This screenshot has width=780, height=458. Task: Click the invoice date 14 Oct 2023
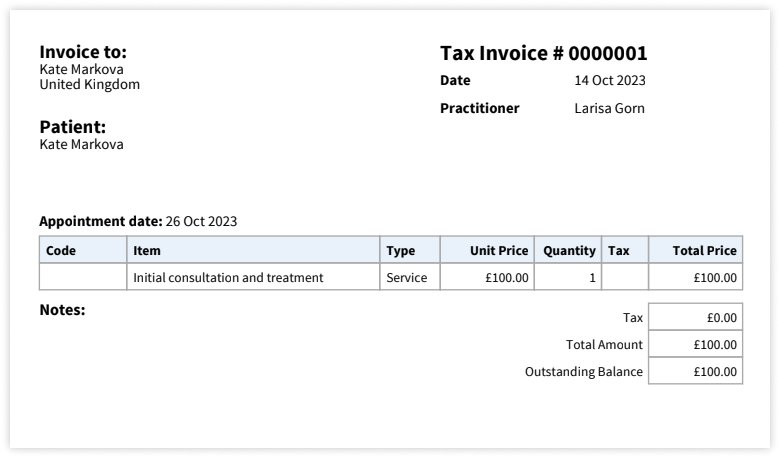pyautogui.click(x=610, y=80)
